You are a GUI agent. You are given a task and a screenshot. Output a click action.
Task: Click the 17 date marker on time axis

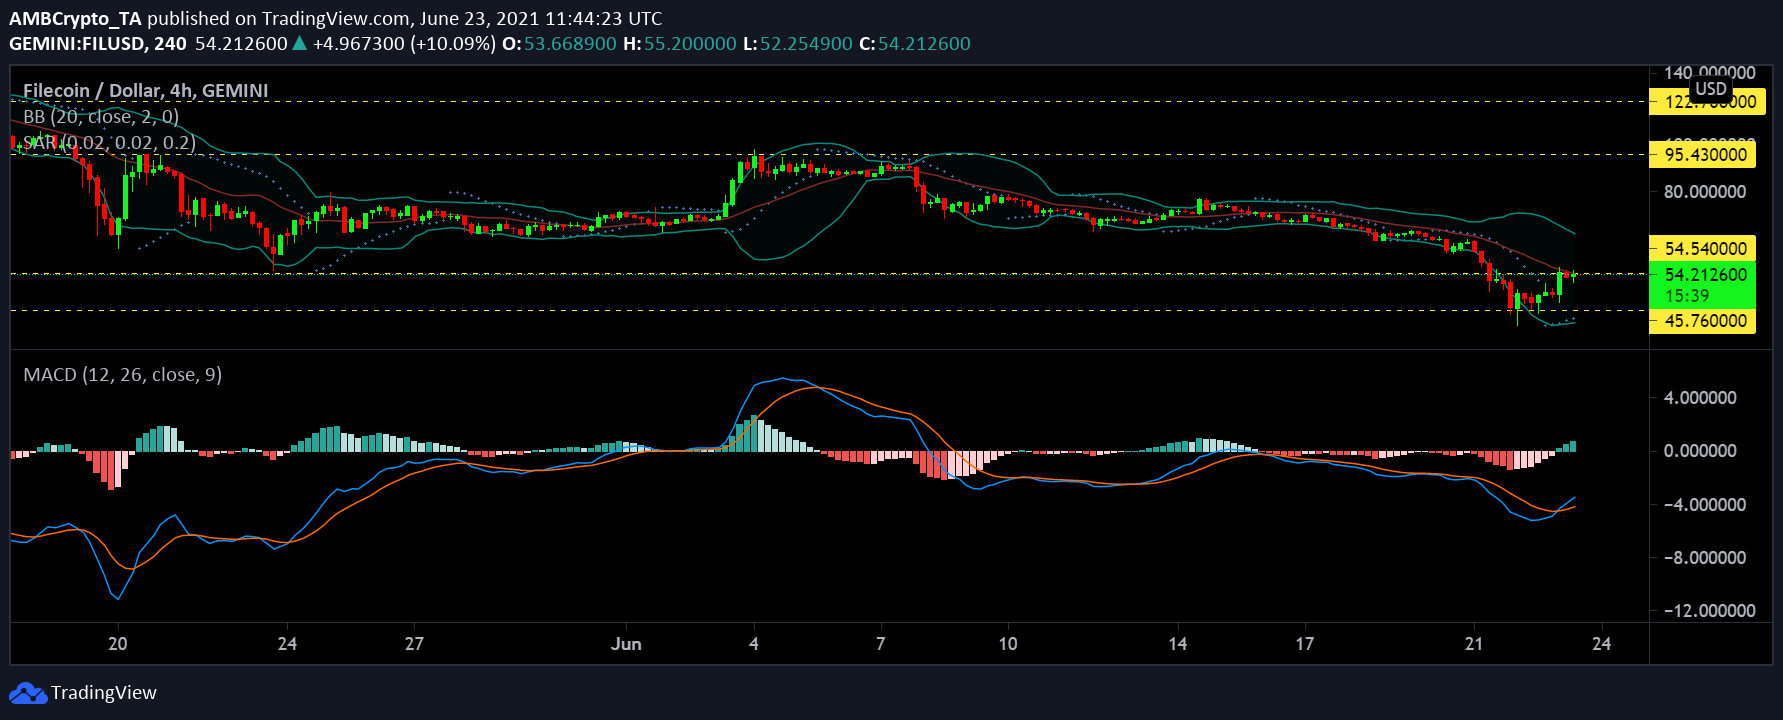pos(1305,644)
